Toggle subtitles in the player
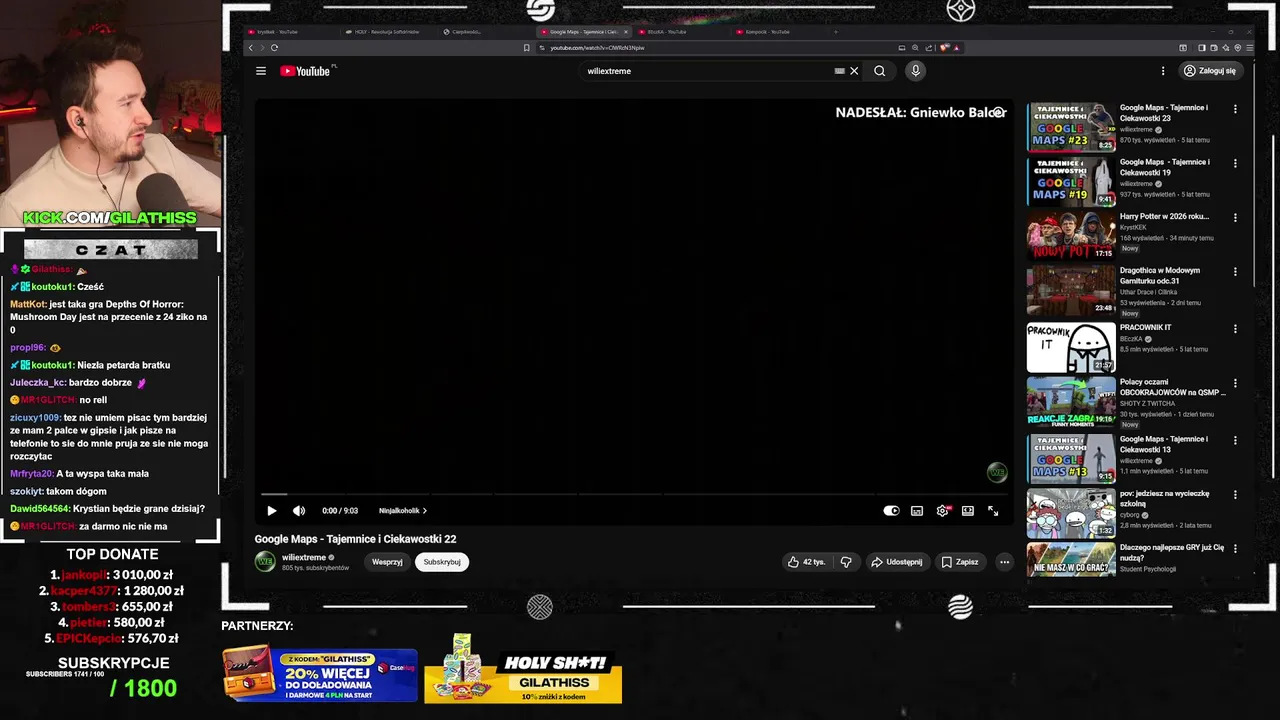1280x720 pixels. [917, 511]
